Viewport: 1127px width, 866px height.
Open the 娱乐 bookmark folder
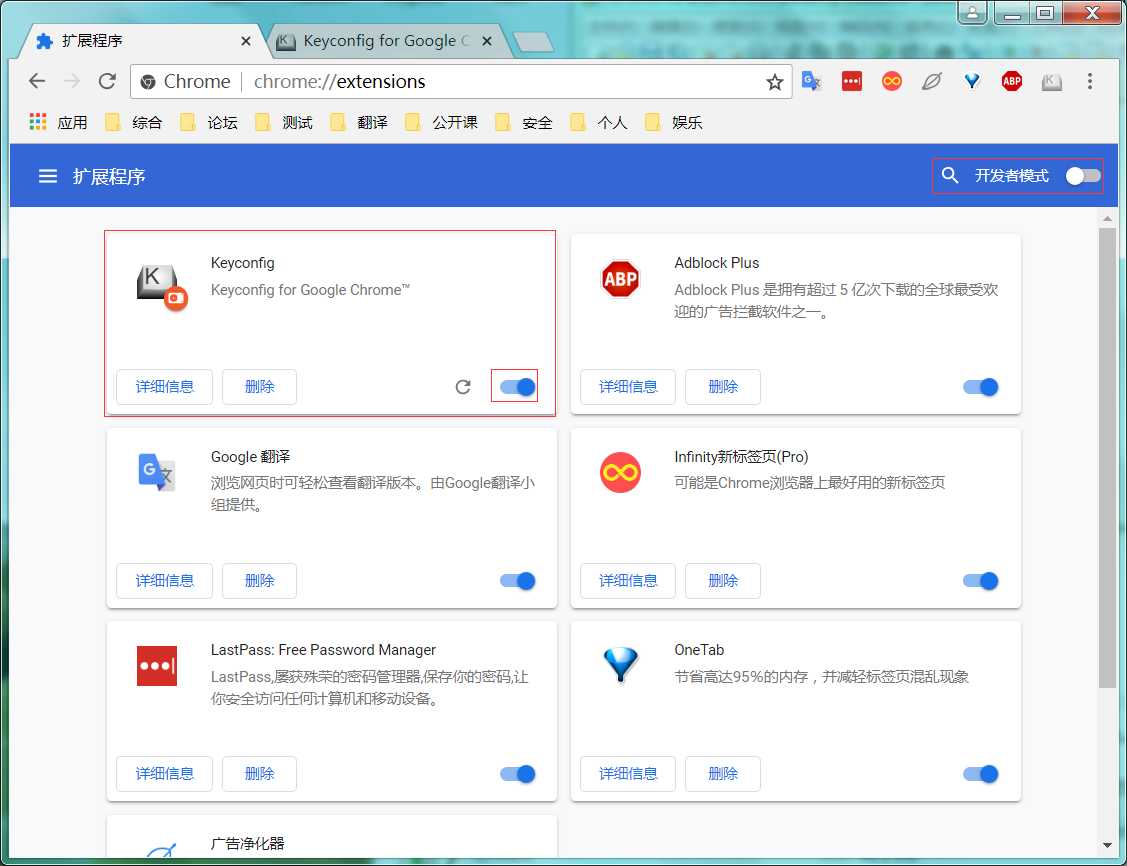(673, 122)
